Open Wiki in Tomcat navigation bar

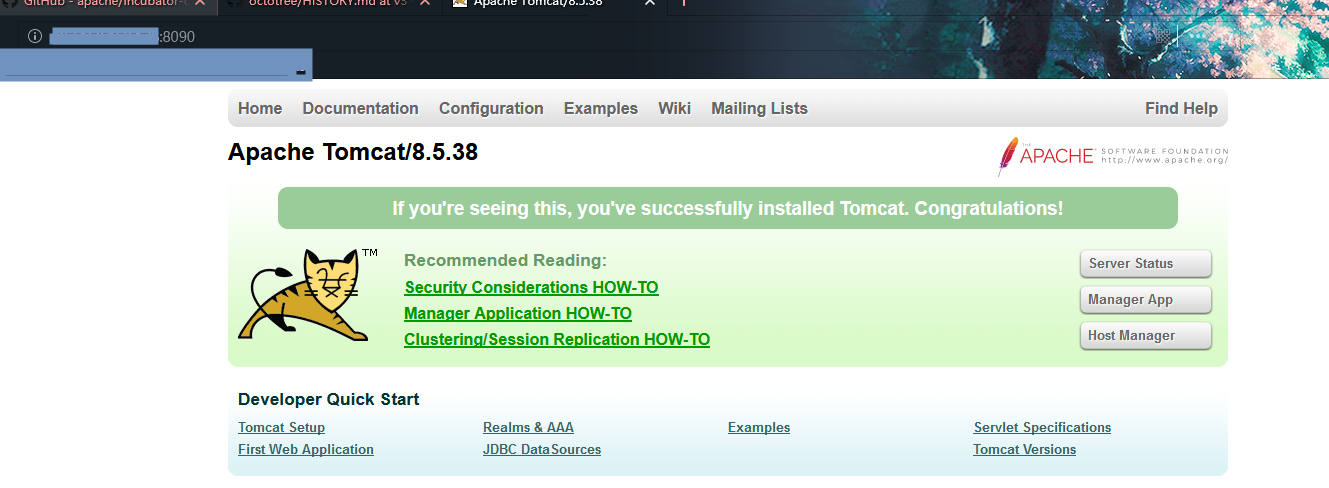click(x=674, y=109)
